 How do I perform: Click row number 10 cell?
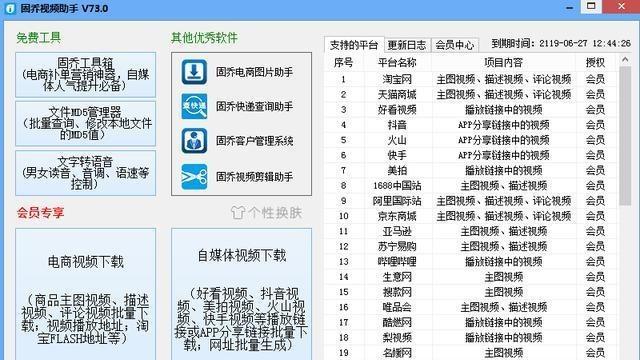(x=343, y=216)
